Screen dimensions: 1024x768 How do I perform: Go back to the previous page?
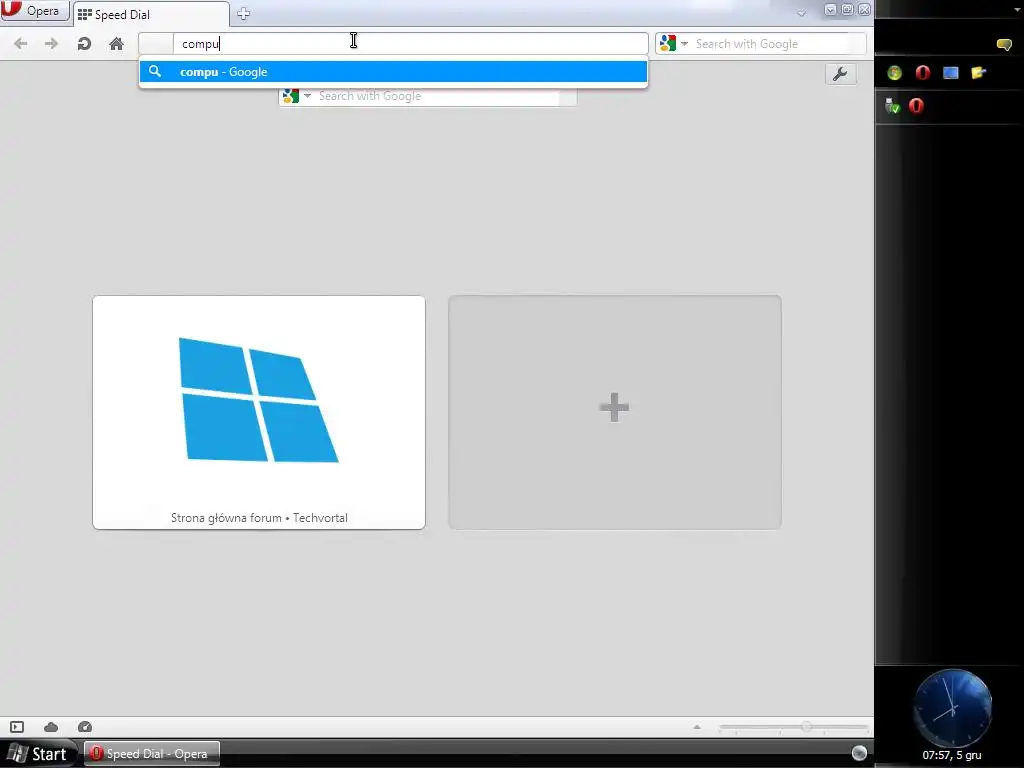tap(20, 44)
